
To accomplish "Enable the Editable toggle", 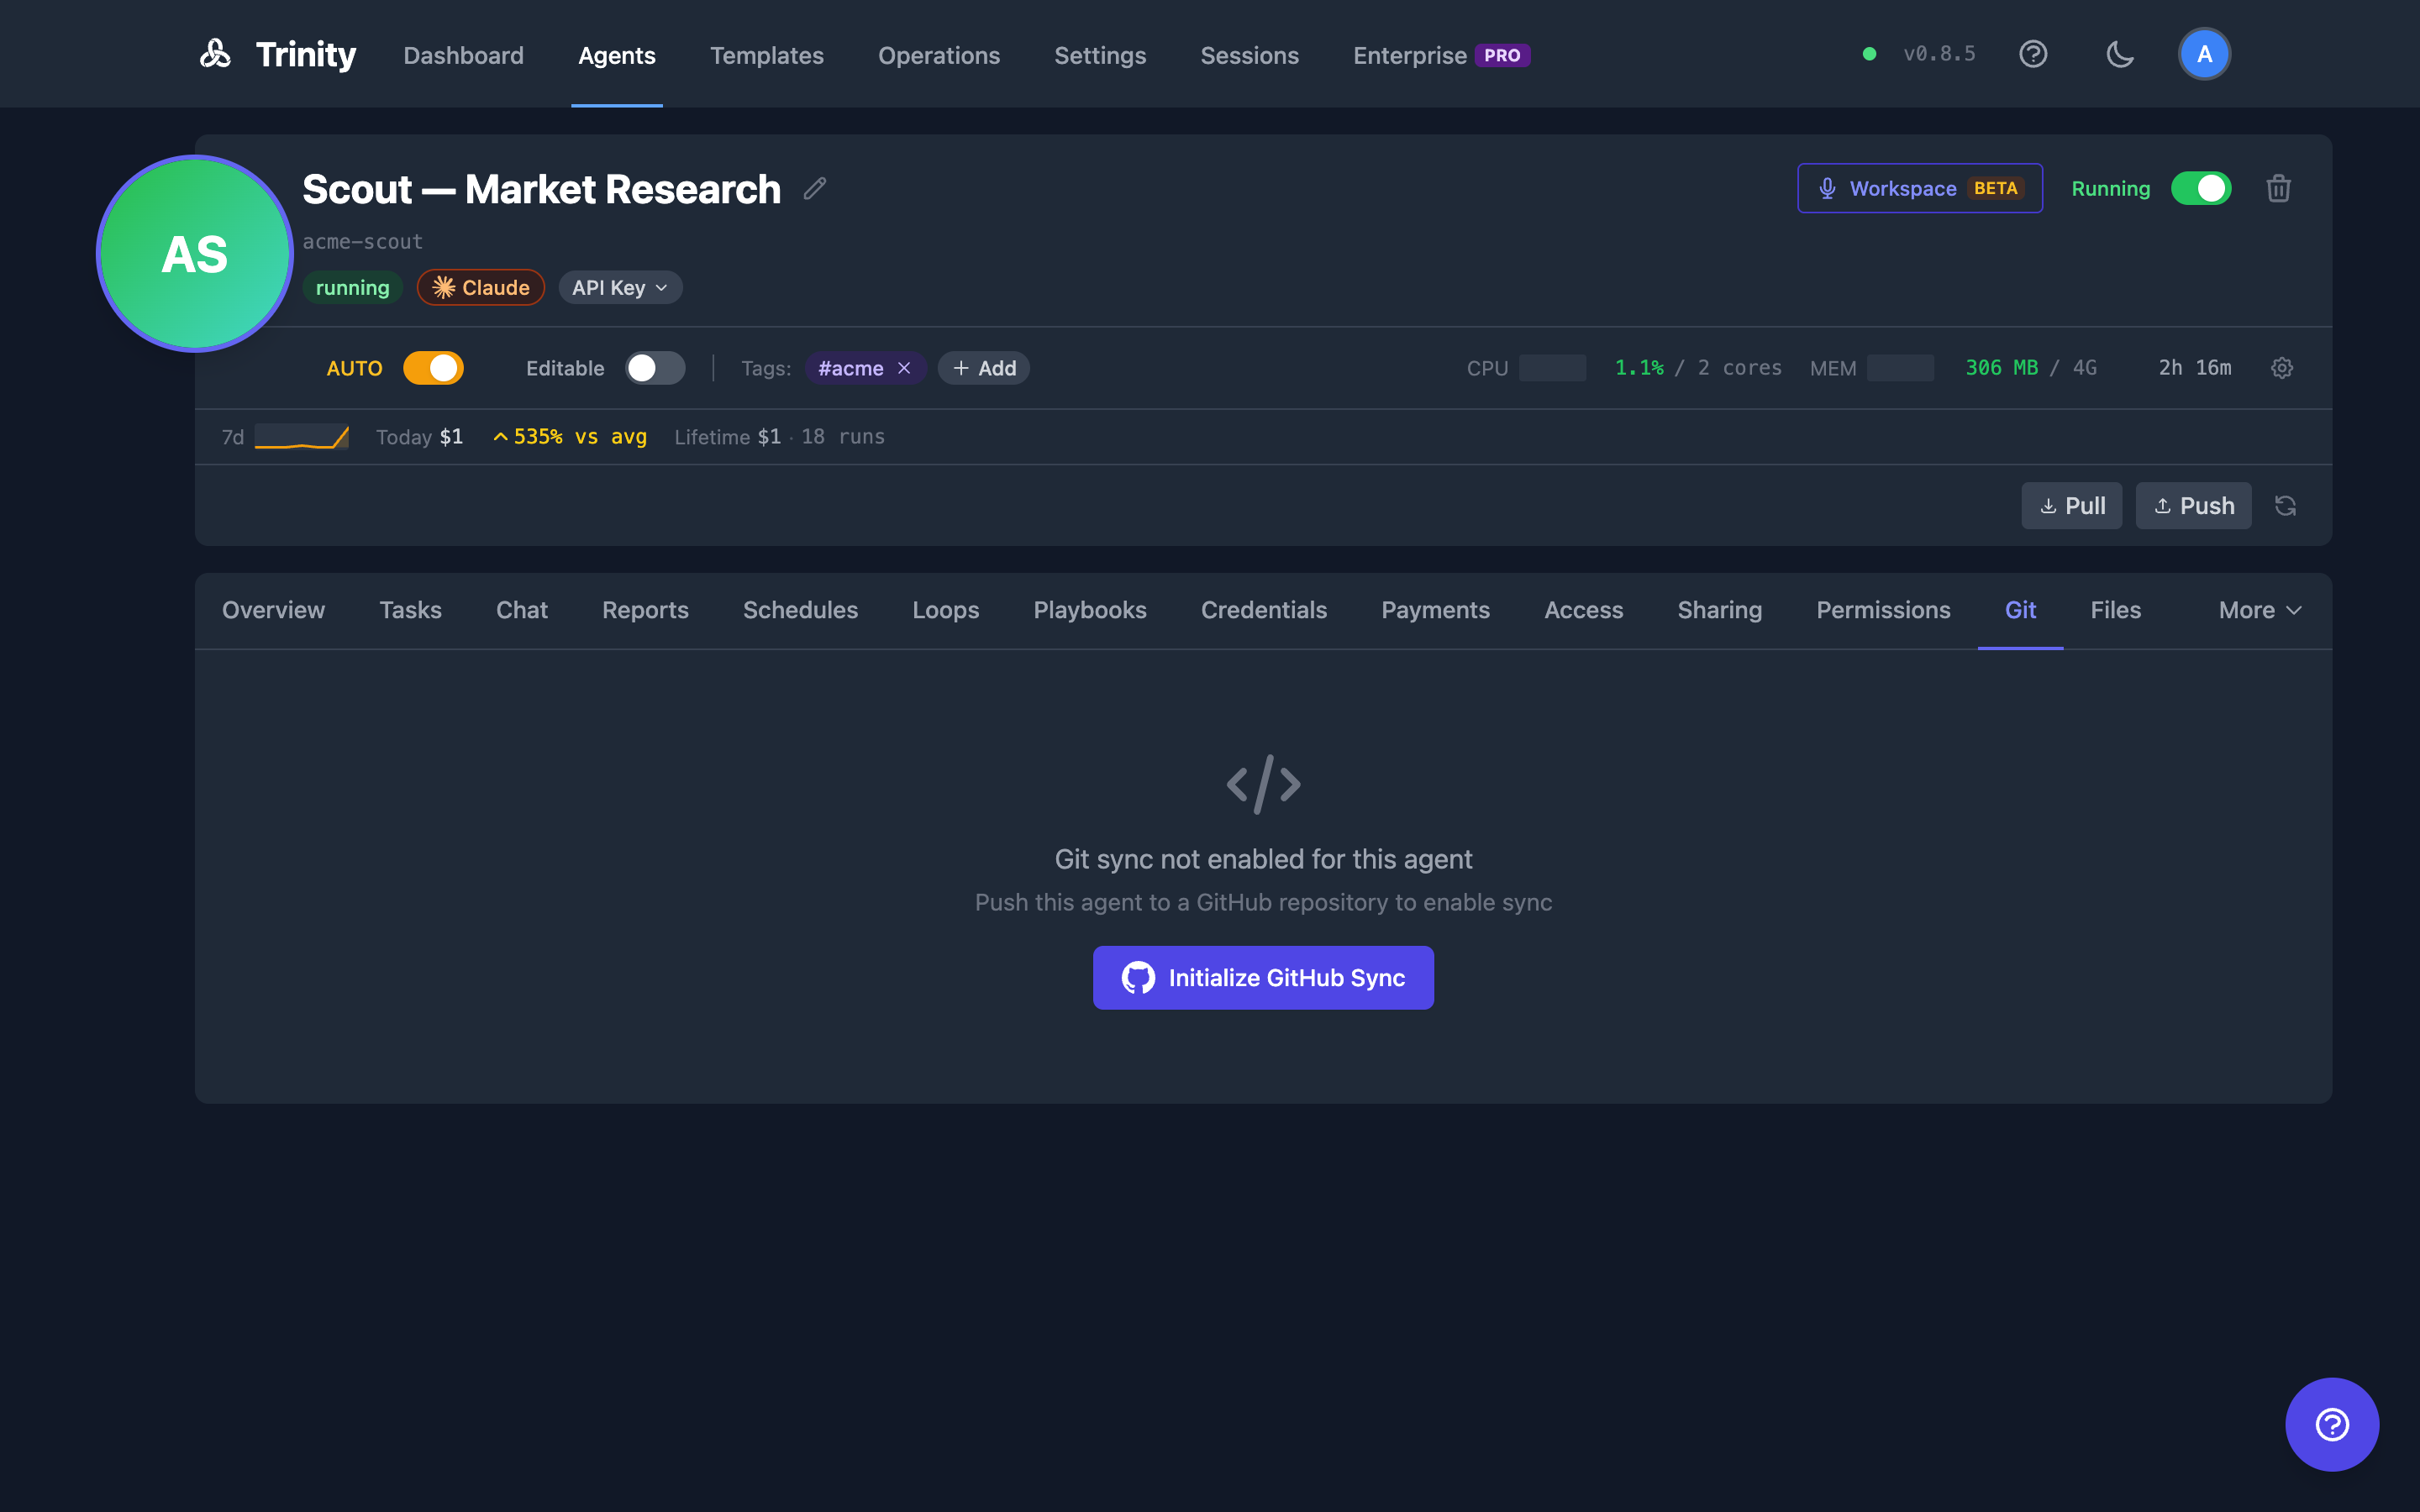I will coord(655,368).
